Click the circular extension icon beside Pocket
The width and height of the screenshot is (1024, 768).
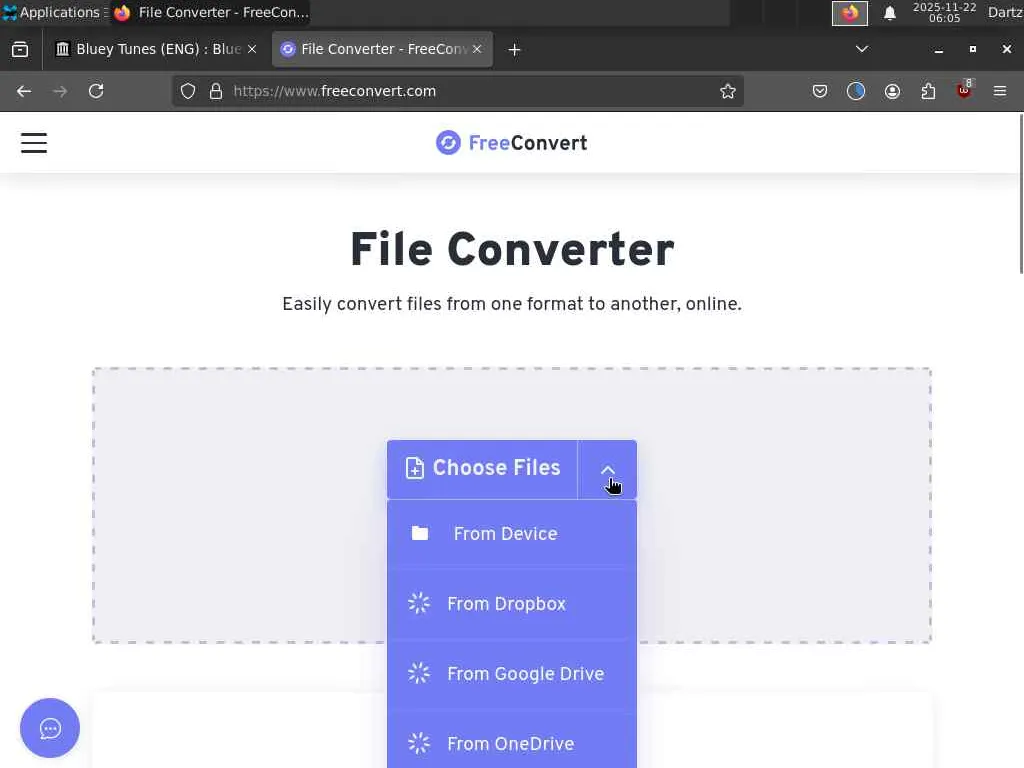point(856,91)
